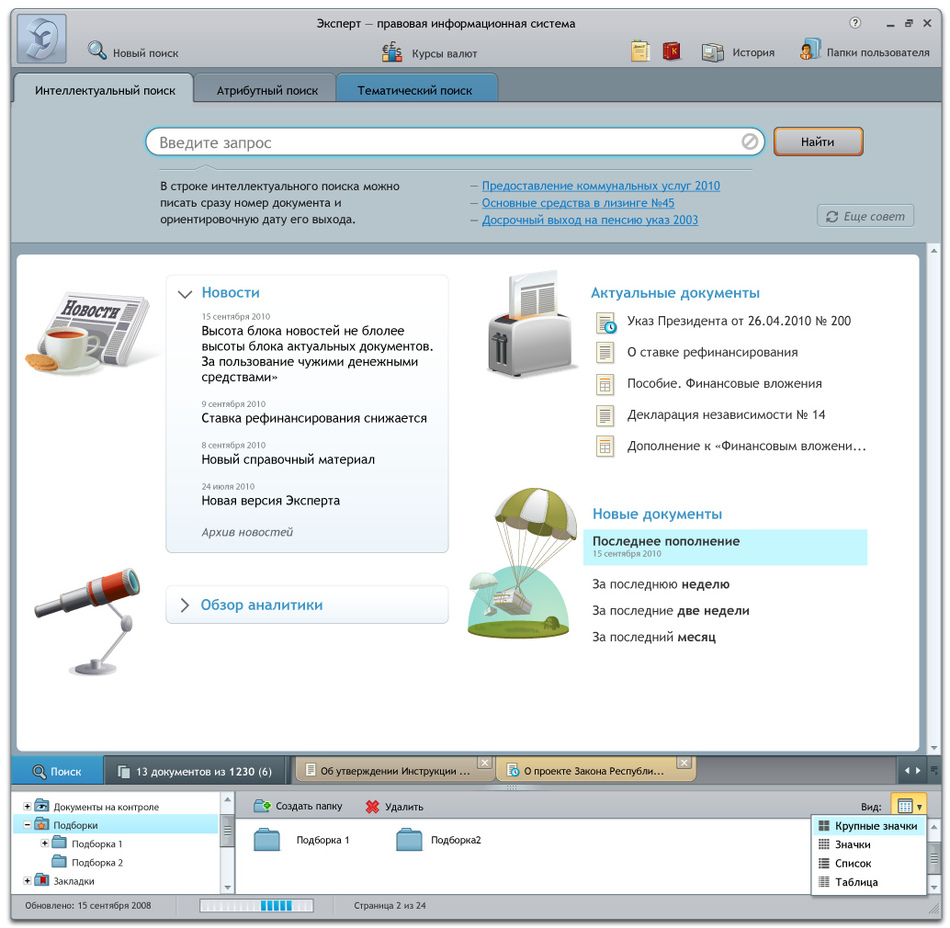The height and width of the screenshot is (928, 950).
Task: Select Таблица from the view menu
Action: tap(857, 882)
